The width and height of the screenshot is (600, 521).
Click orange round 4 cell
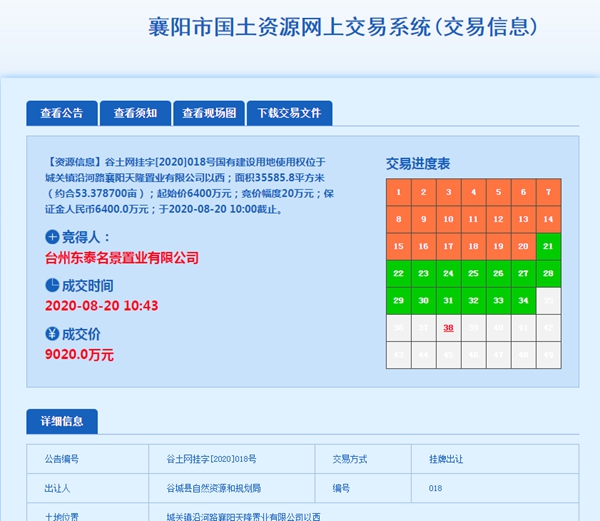(474, 192)
